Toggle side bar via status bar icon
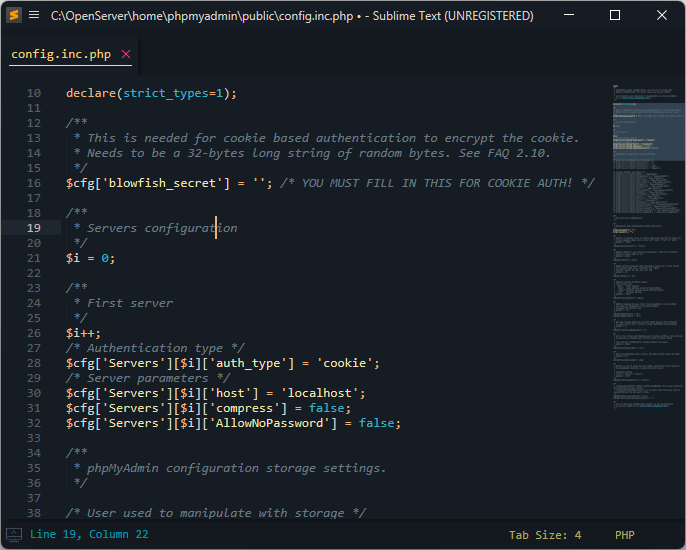The width and height of the screenshot is (686, 550). point(14,534)
